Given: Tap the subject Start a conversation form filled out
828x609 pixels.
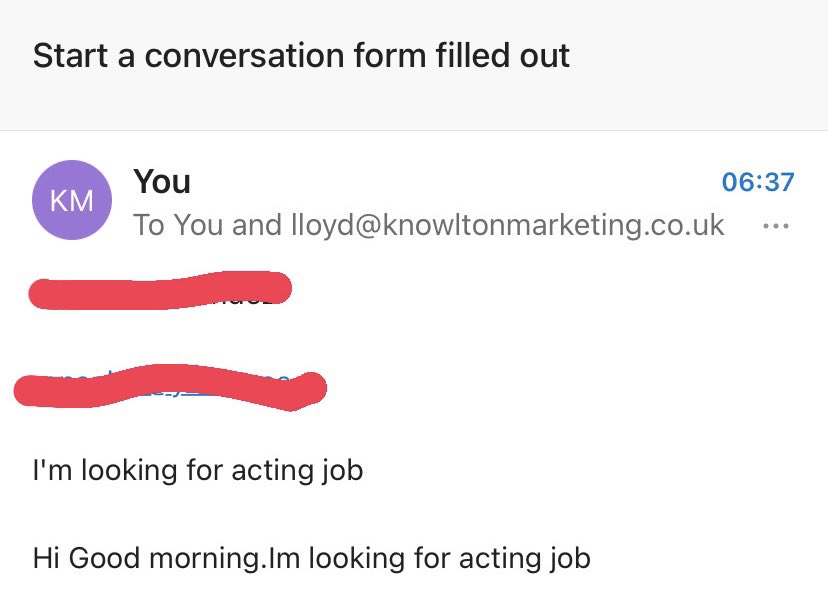Looking at the screenshot, I should coord(301,55).
